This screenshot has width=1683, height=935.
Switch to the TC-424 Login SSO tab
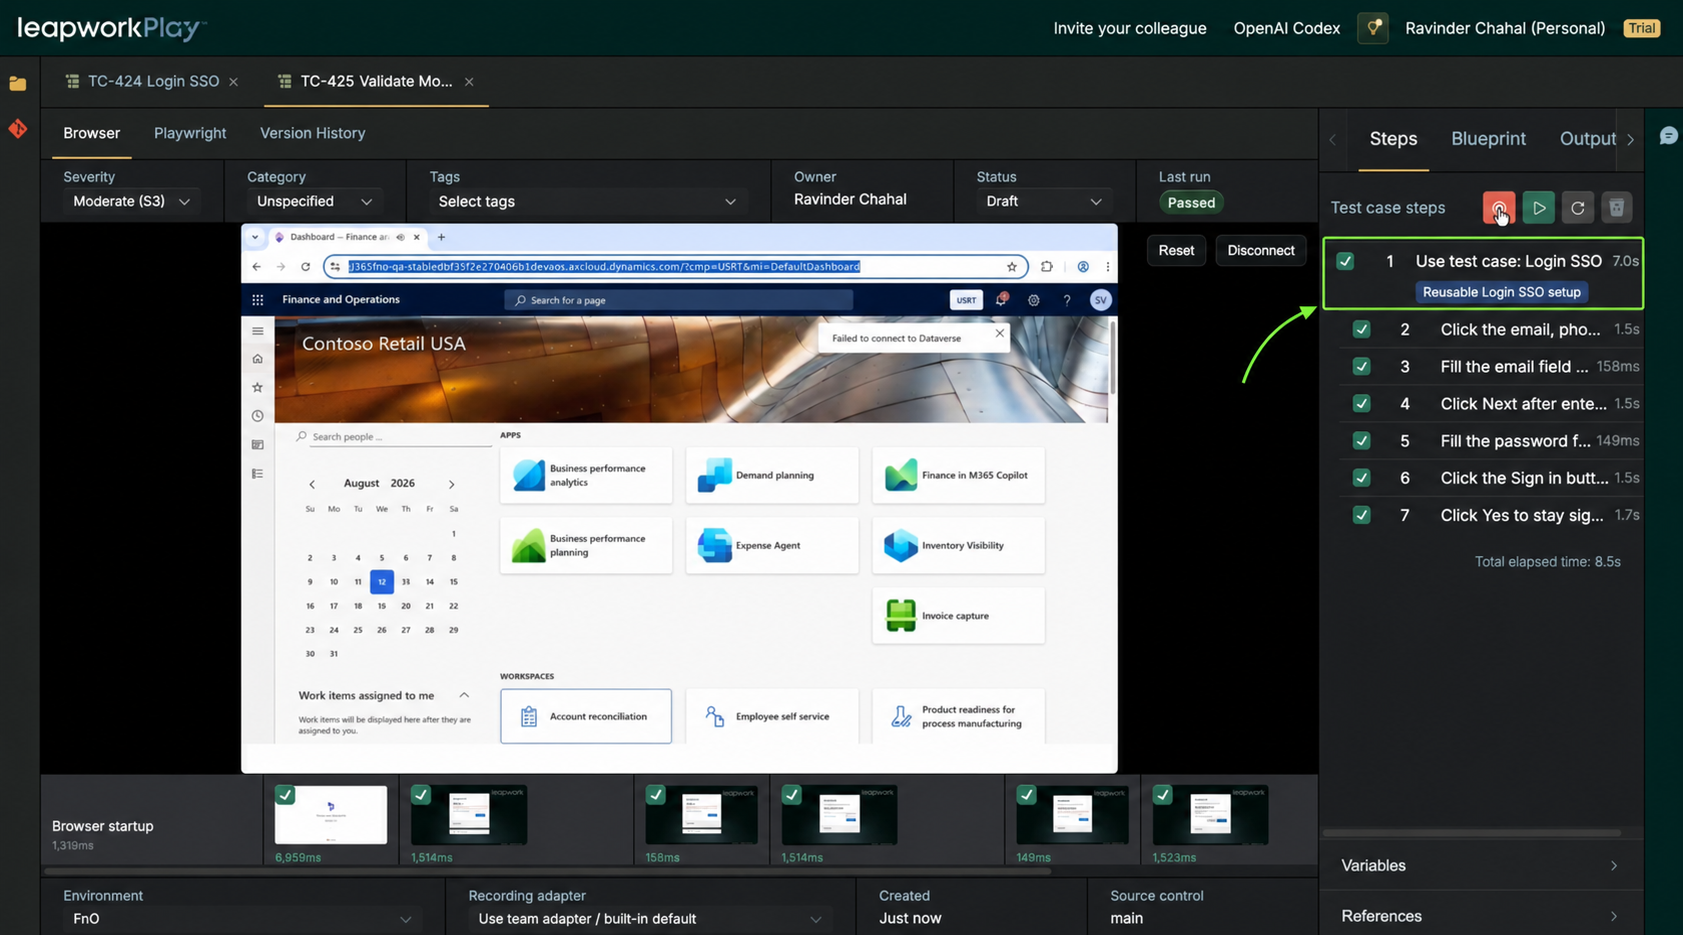coord(153,82)
